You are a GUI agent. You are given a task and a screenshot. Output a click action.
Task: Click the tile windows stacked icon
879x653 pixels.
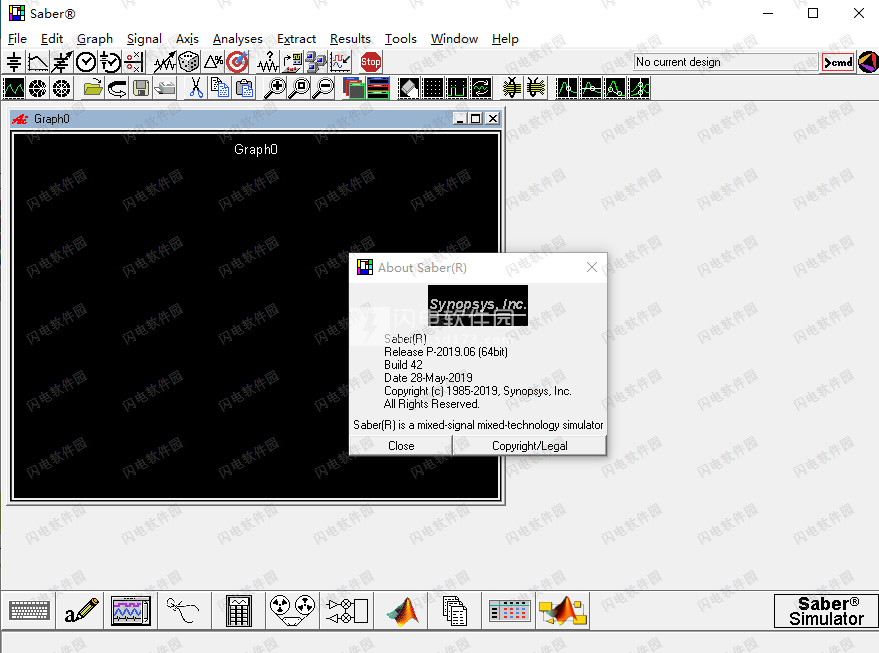pos(378,89)
